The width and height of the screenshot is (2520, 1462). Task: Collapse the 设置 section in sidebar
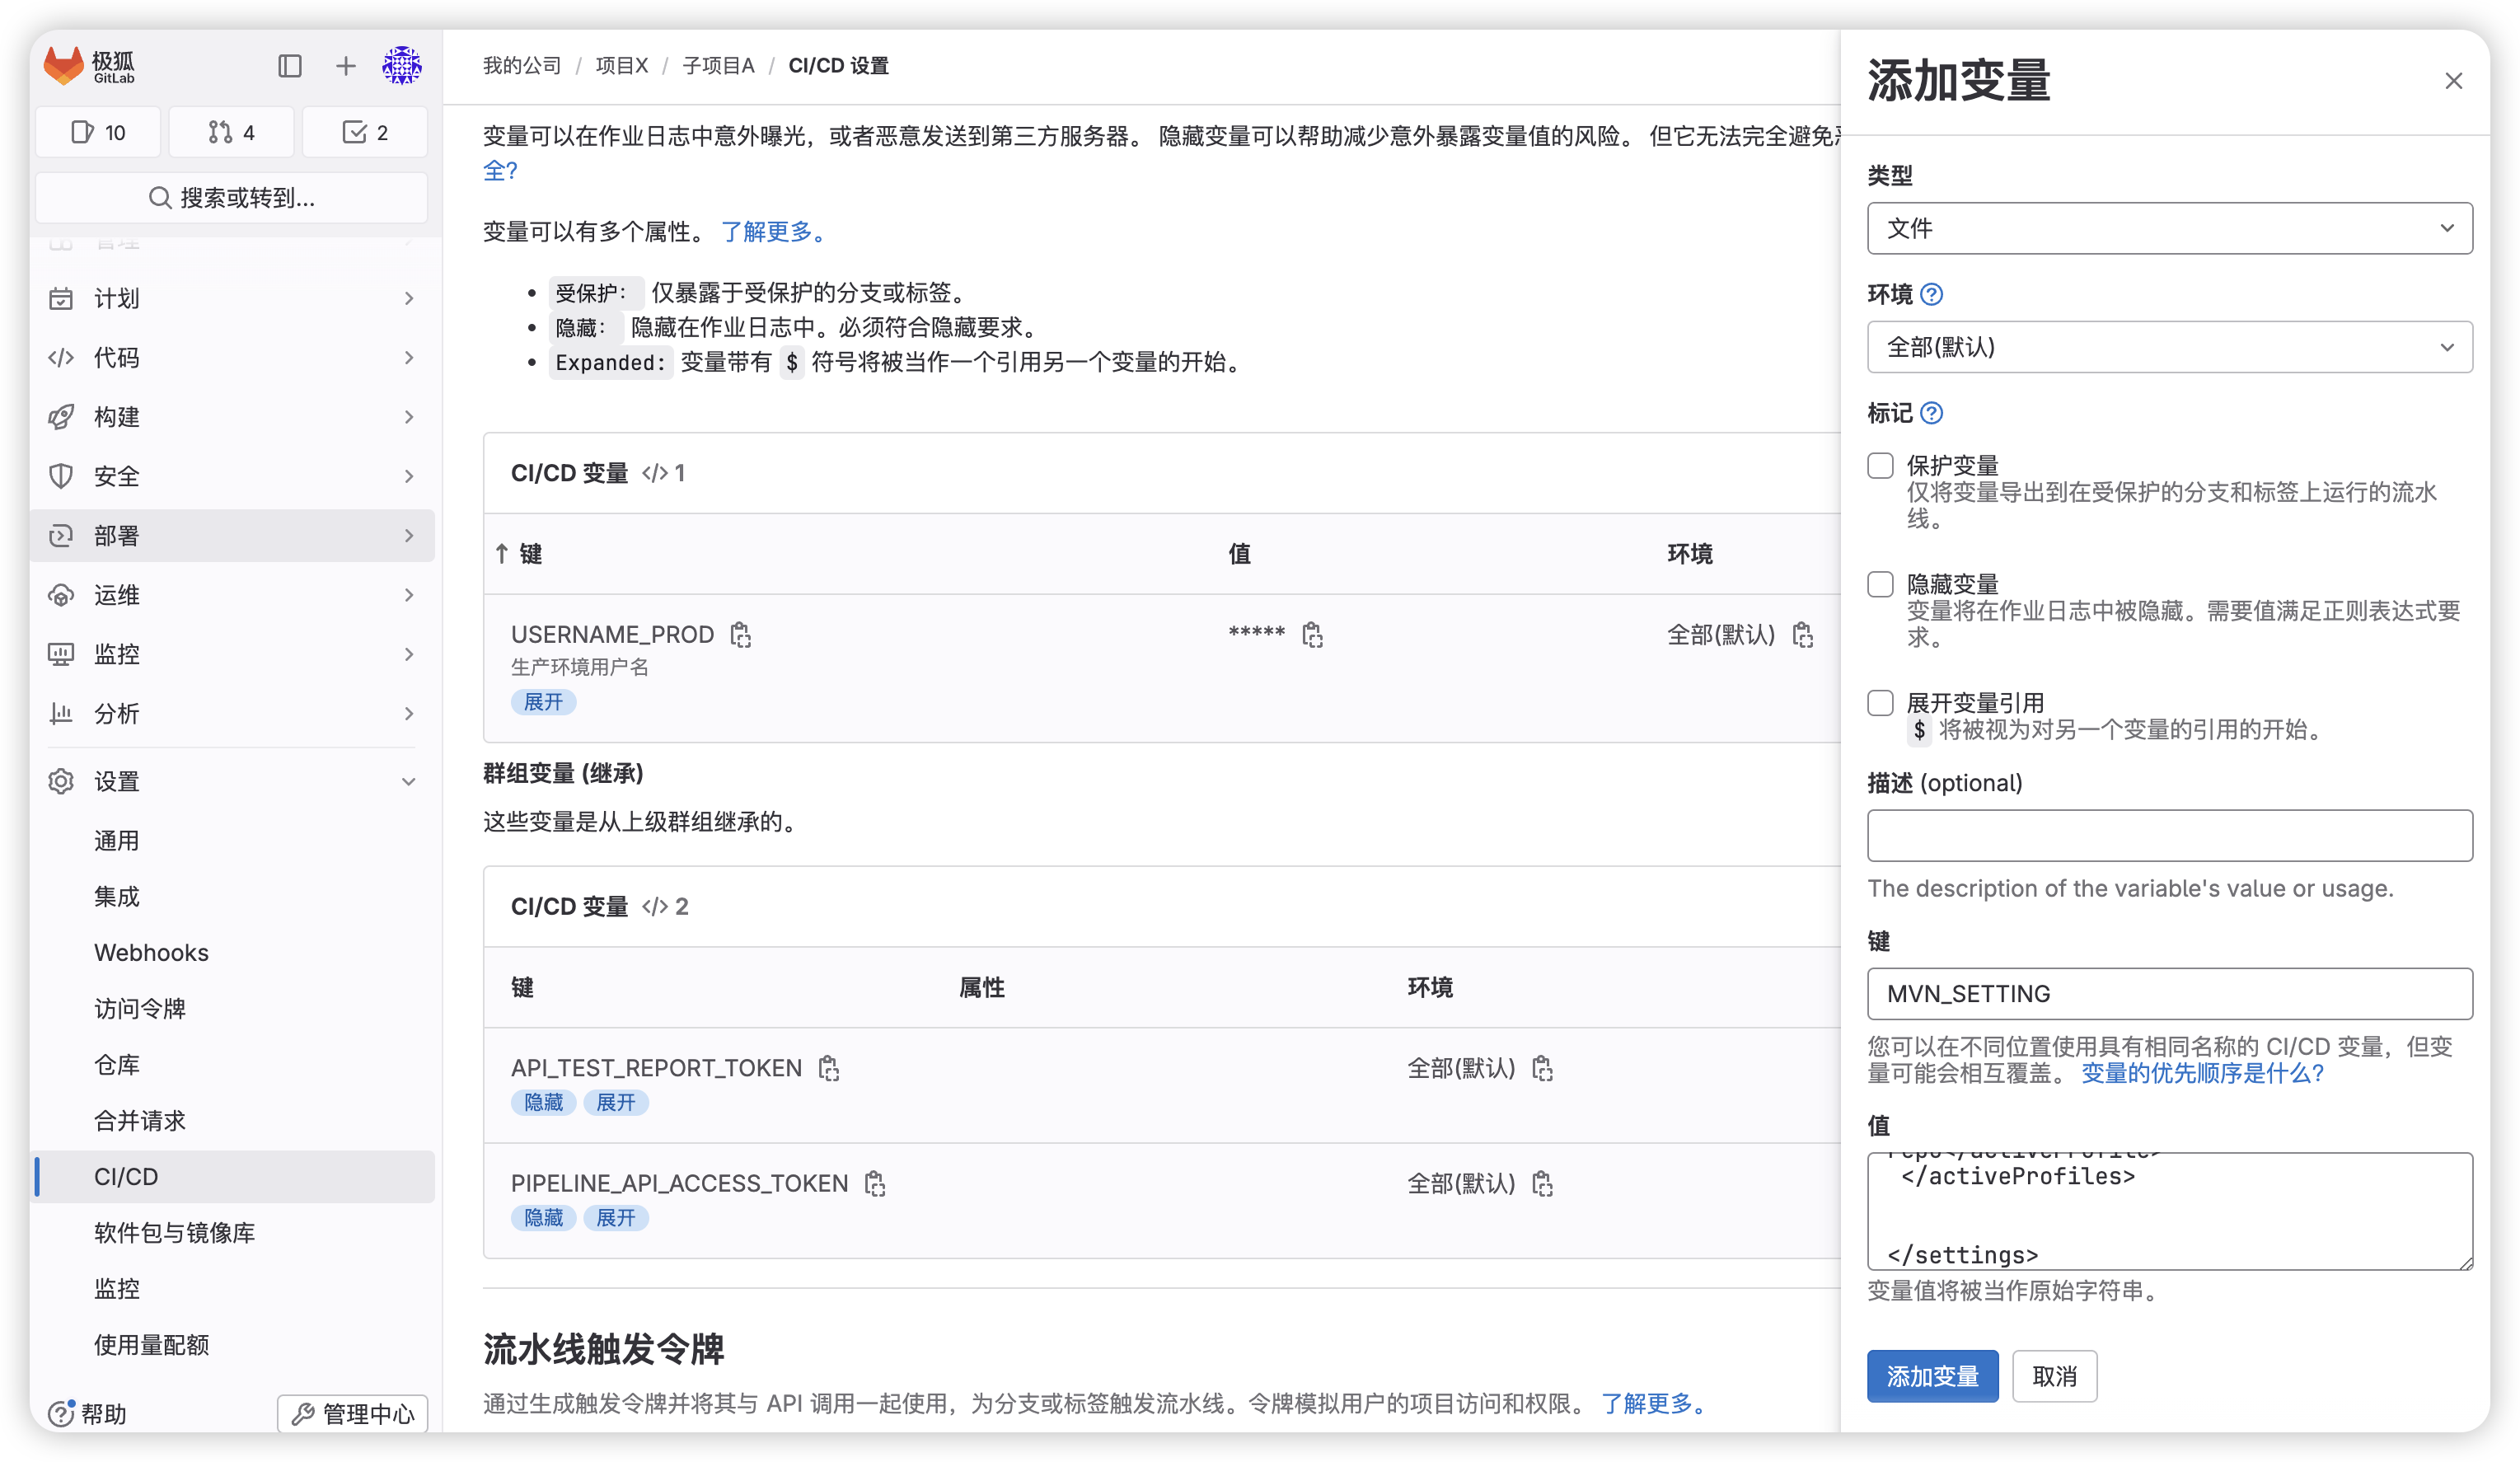pyautogui.click(x=408, y=781)
